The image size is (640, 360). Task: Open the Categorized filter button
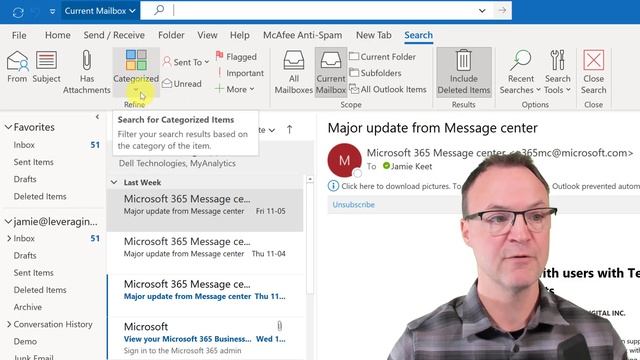(x=136, y=71)
